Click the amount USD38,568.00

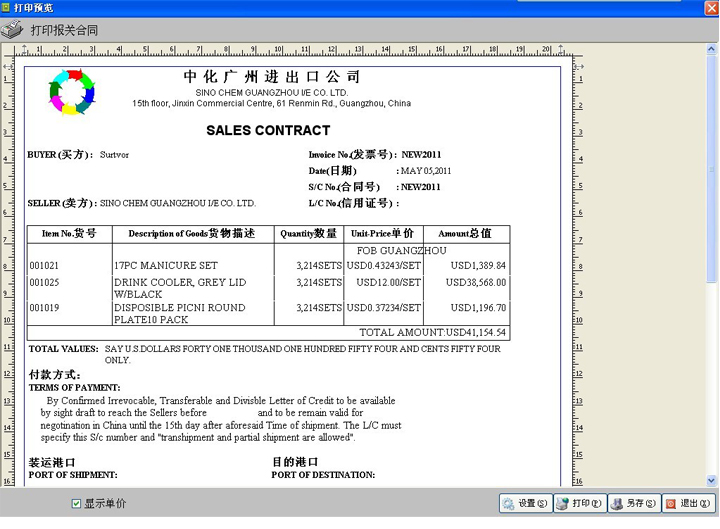pyautogui.click(x=476, y=282)
